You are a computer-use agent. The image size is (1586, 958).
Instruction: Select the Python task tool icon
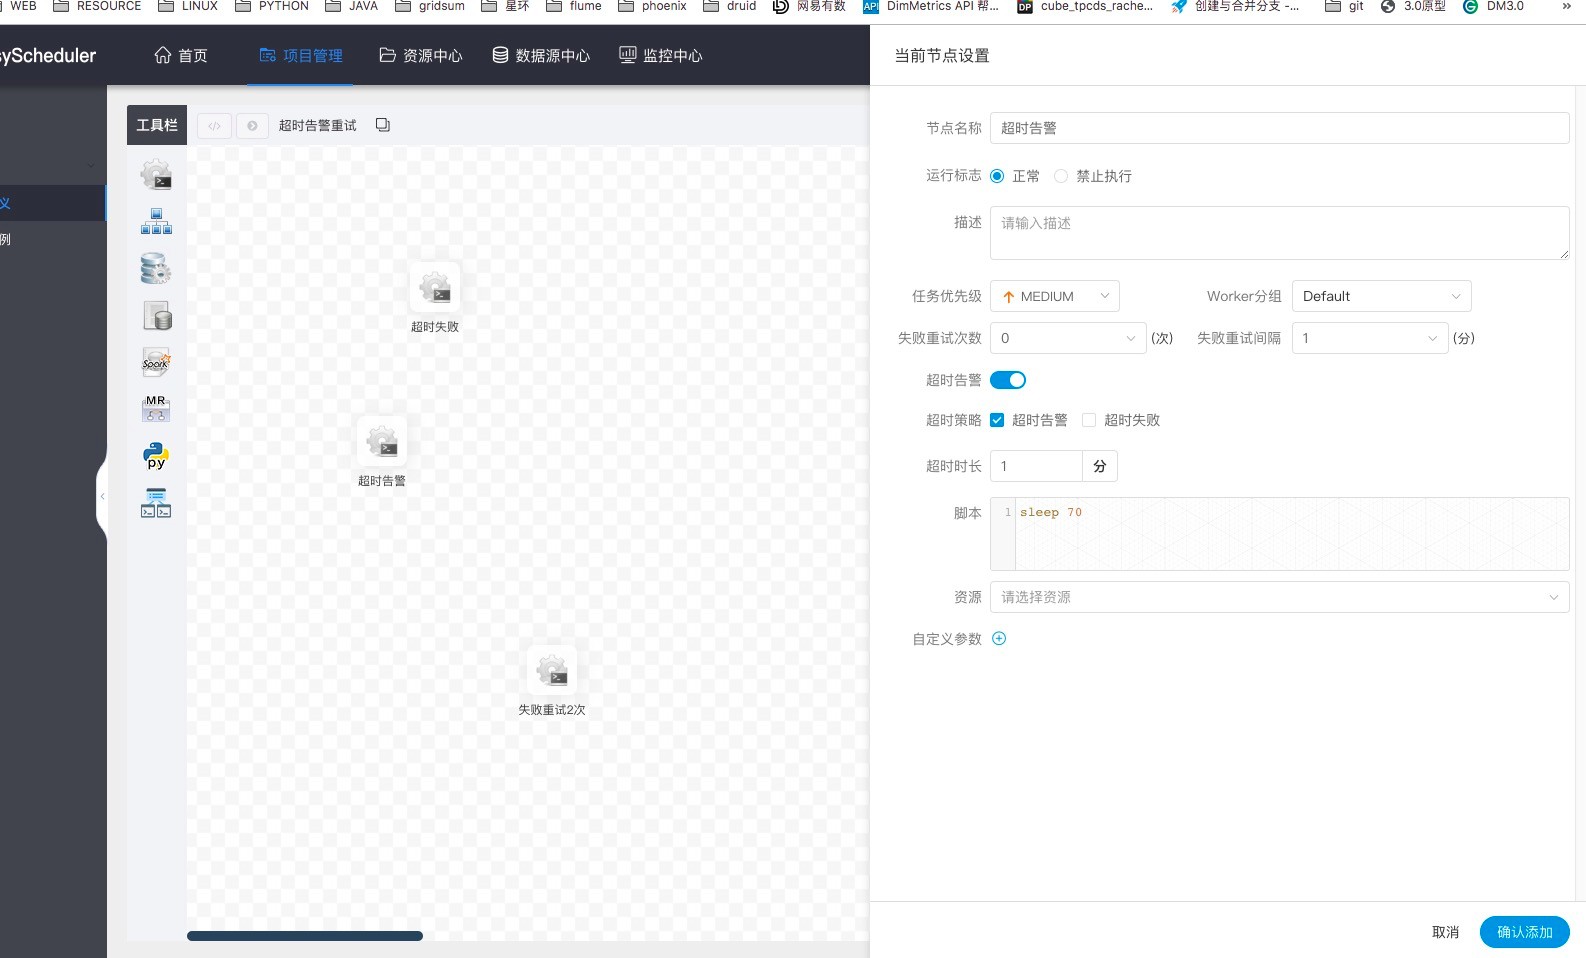click(156, 456)
